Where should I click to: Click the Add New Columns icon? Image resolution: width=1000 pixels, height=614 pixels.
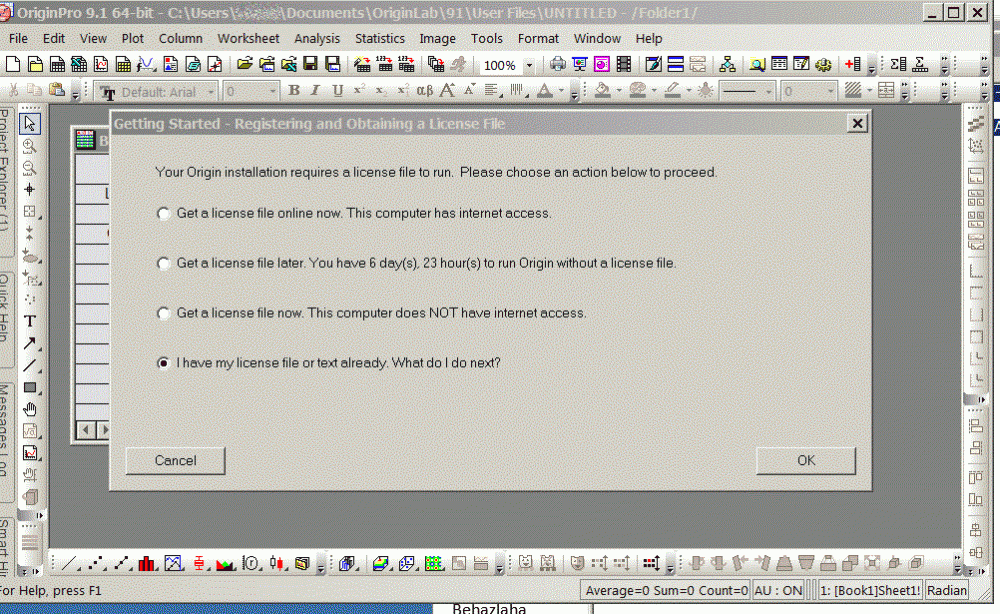[852, 65]
